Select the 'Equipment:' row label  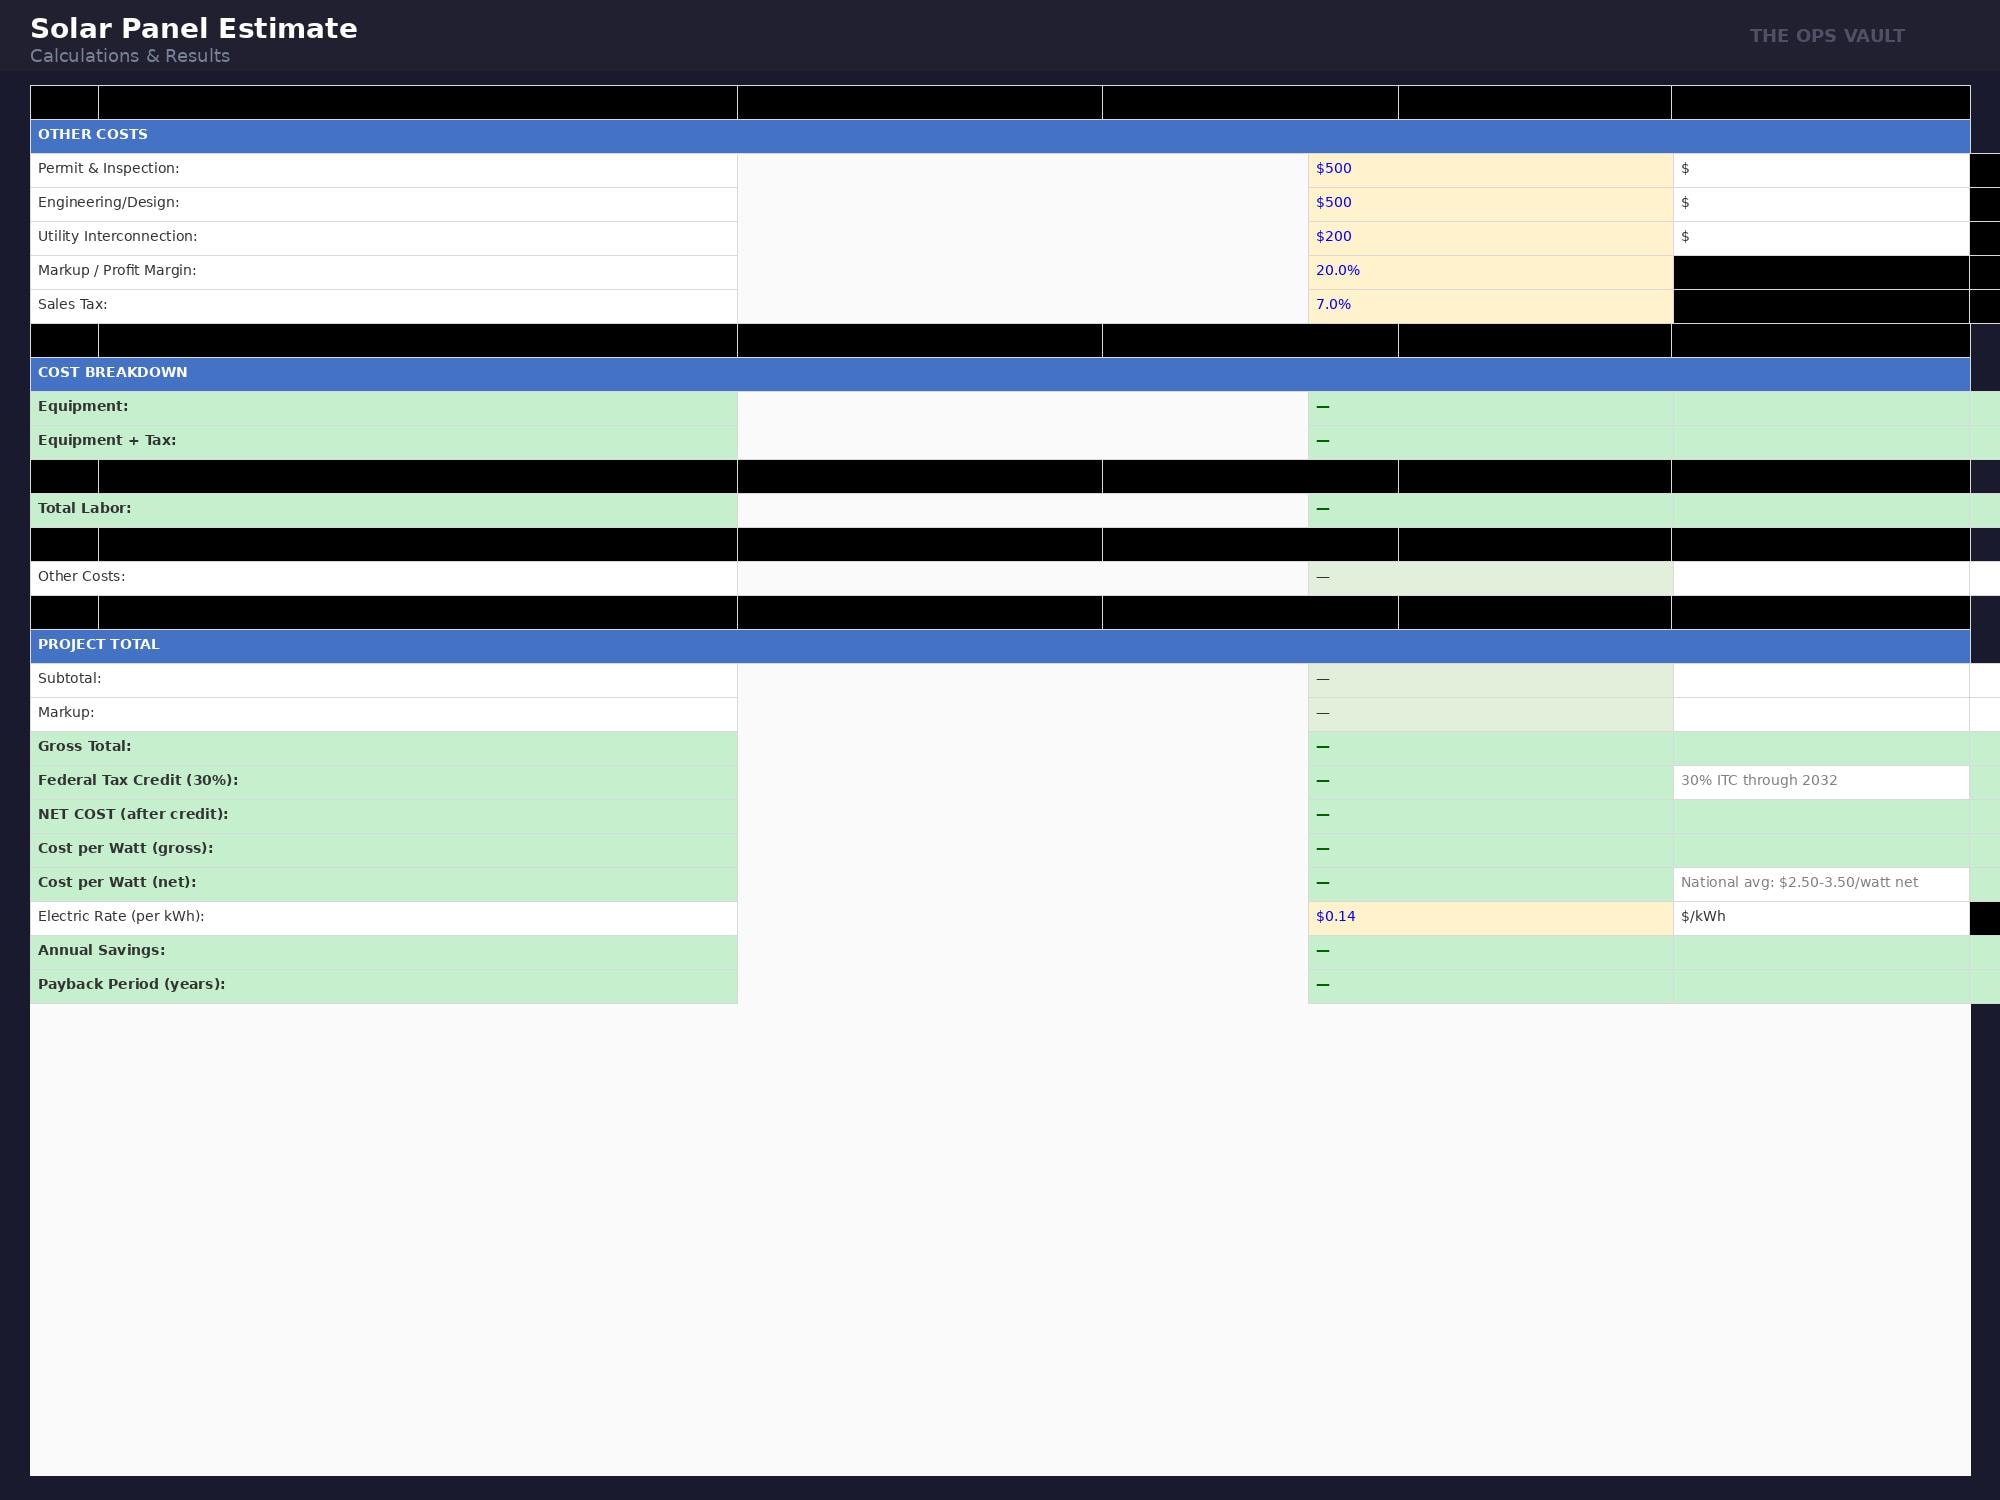point(384,408)
